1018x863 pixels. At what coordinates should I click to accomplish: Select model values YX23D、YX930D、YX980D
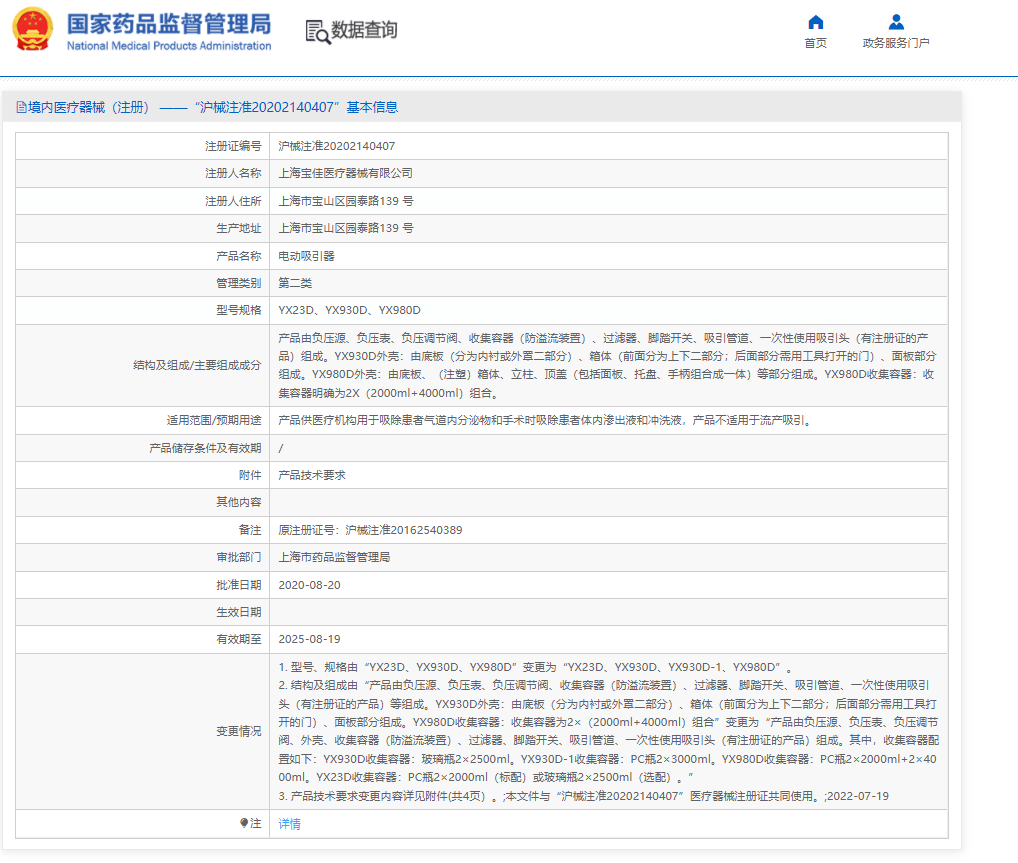349,310
